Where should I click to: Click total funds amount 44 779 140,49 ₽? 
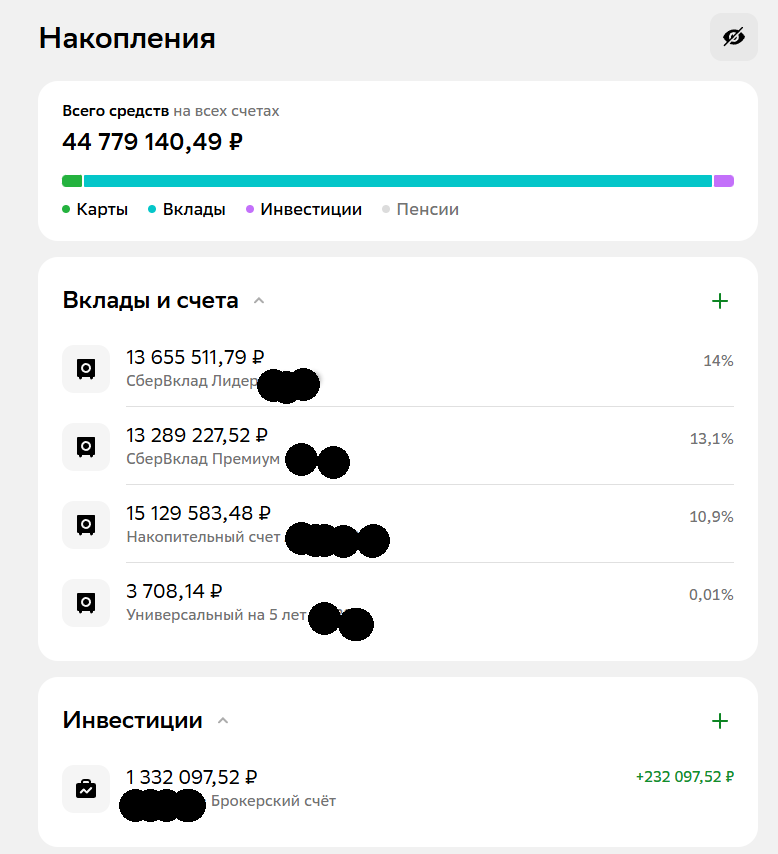point(152,142)
